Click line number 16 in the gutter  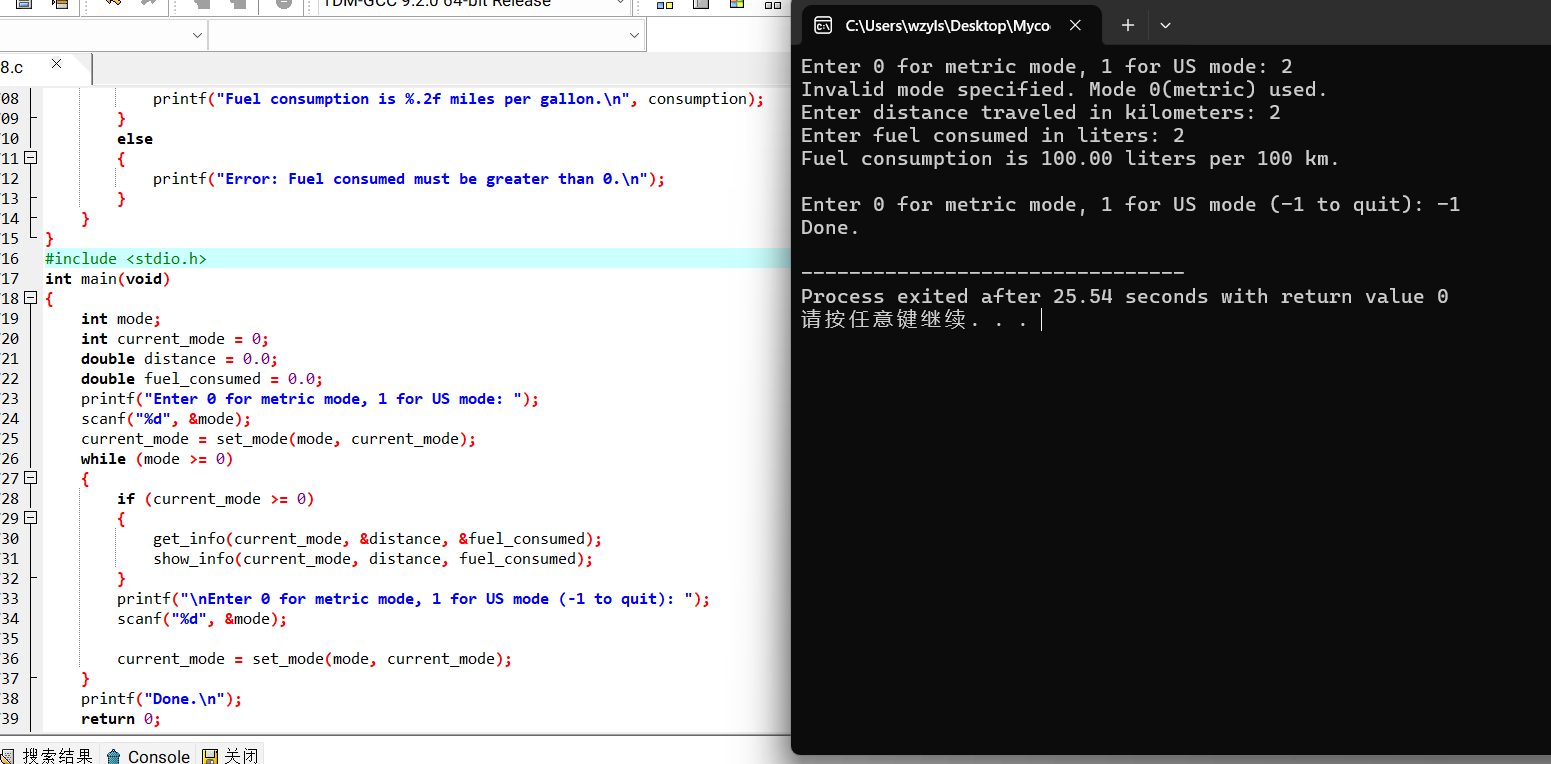click(10, 258)
